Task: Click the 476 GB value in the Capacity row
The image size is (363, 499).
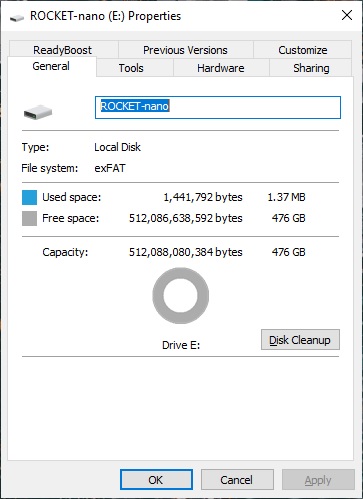Action: tap(289, 252)
